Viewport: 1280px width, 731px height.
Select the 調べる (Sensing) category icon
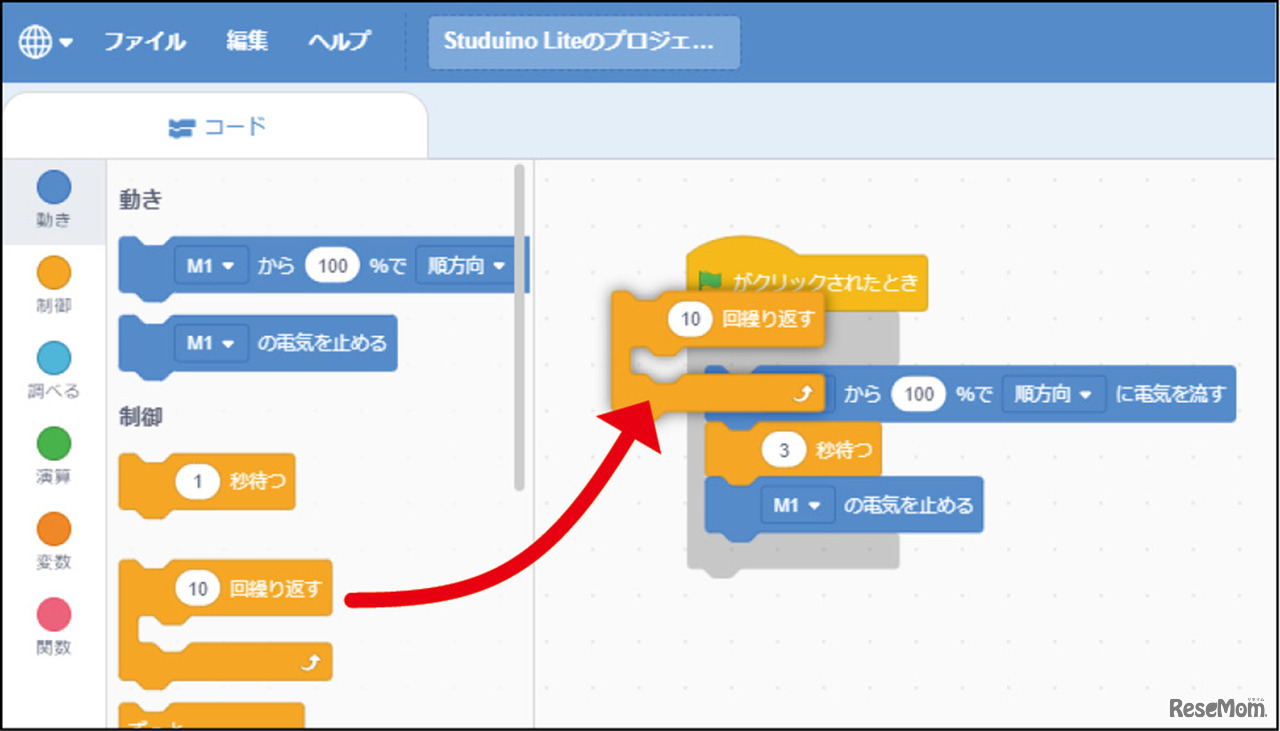coord(54,356)
